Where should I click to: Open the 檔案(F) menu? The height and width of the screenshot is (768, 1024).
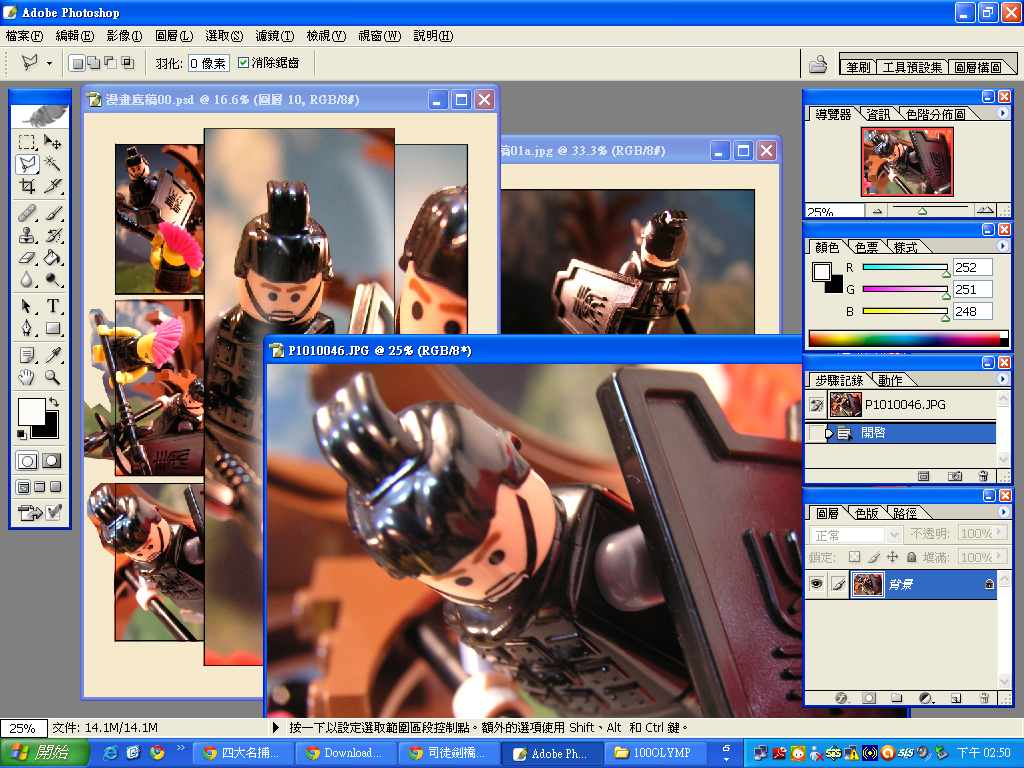[x=24, y=36]
